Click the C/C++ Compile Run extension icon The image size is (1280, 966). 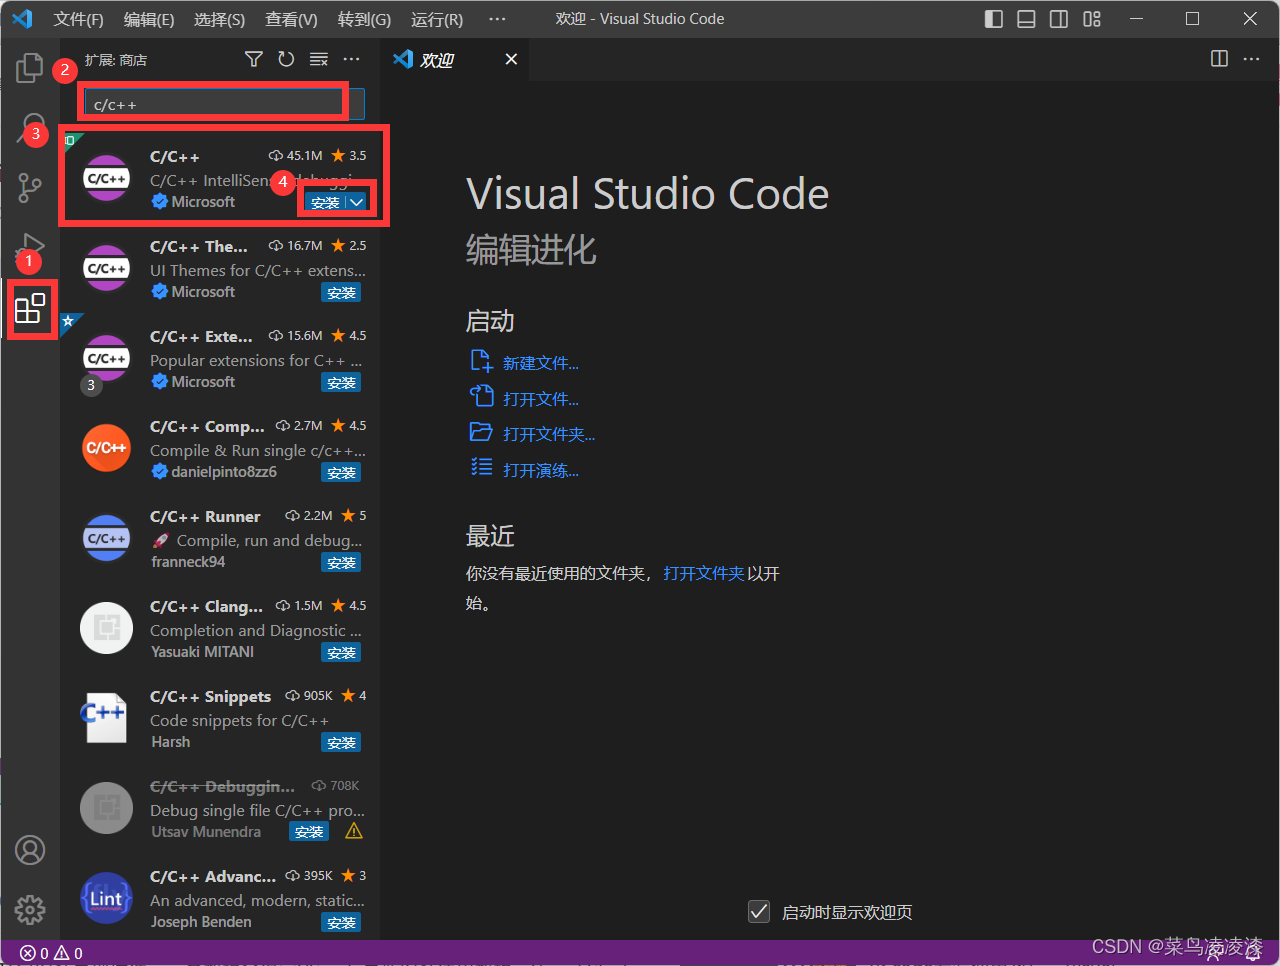pyautogui.click(x=107, y=448)
